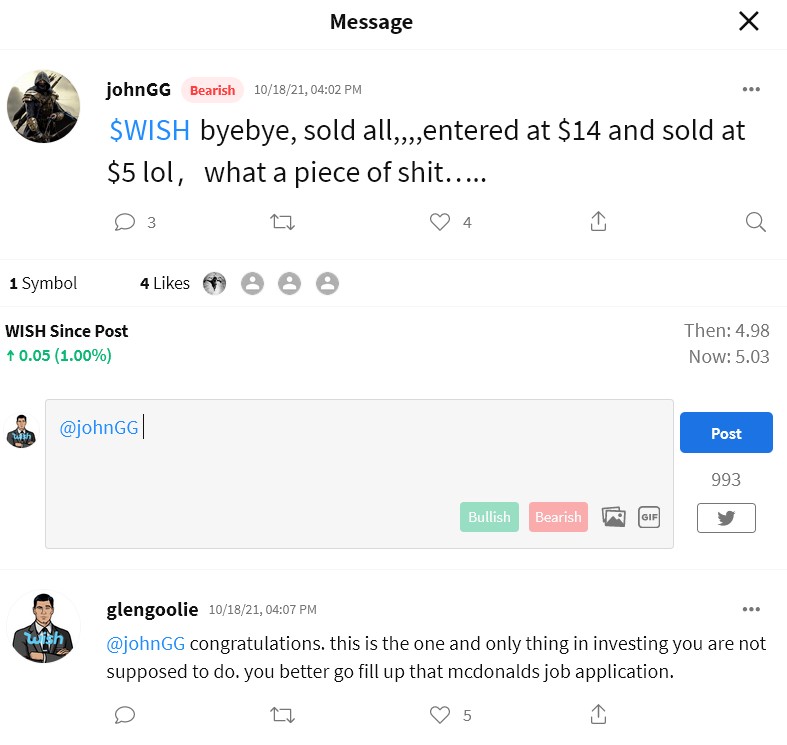The height and width of the screenshot is (745, 787).
Task: Add a GIF to the reply
Action: click(648, 517)
